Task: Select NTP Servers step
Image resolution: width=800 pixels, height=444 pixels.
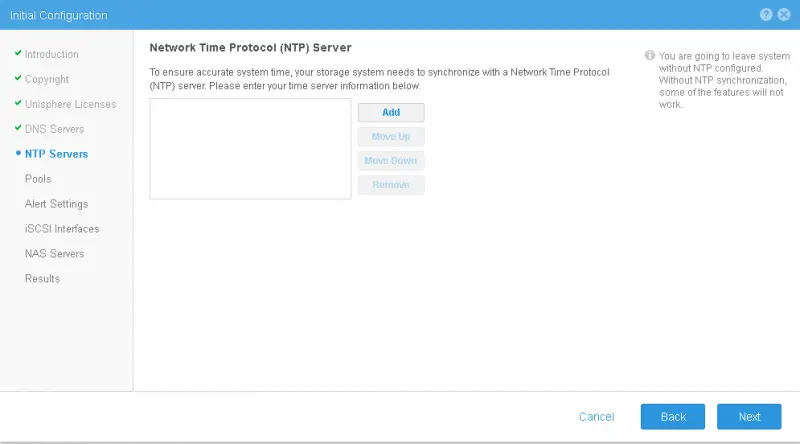Action: click(56, 154)
